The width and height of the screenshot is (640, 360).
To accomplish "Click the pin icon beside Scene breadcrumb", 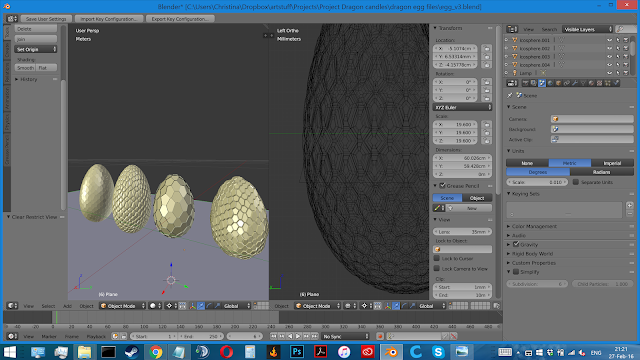I will (x=510, y=95).
